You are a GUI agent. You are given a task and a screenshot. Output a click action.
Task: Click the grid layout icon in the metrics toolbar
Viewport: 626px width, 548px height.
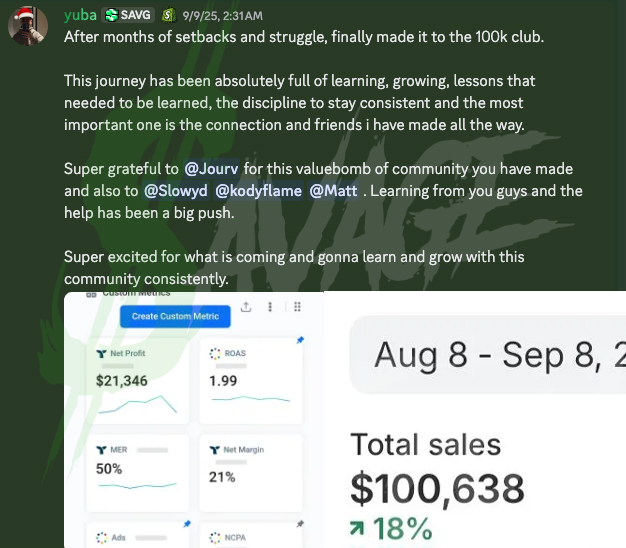click(x=296, y=308)
